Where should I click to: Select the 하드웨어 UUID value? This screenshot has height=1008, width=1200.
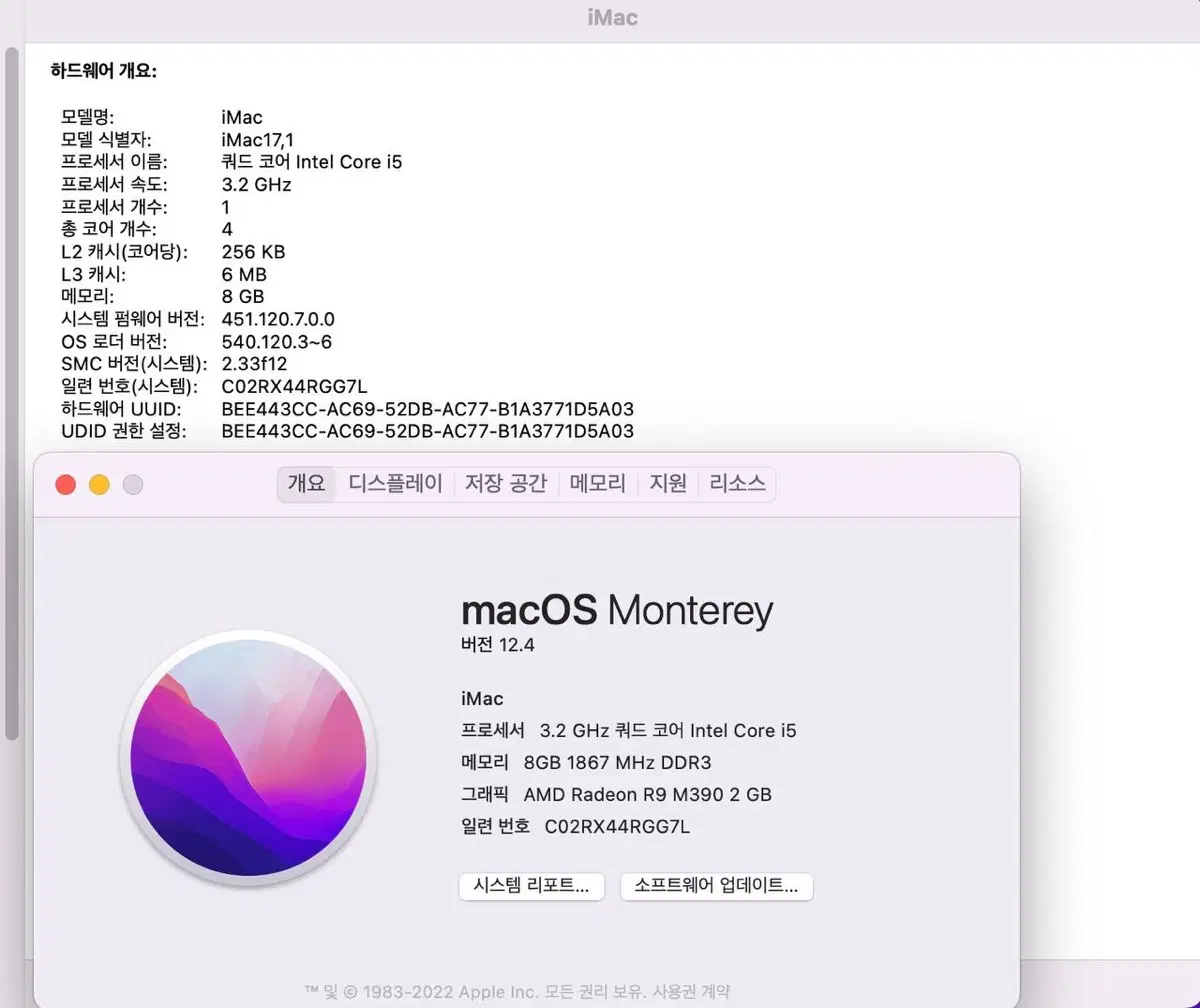427,409
